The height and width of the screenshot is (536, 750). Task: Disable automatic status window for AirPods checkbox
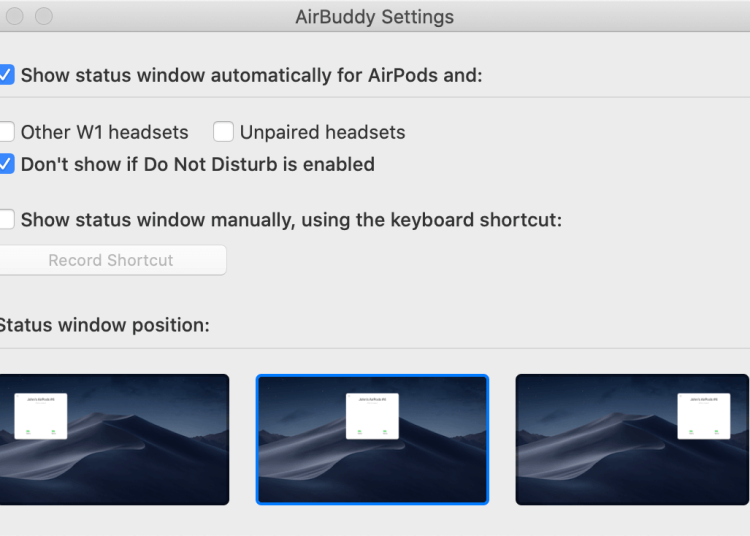[x=6, y=75]
